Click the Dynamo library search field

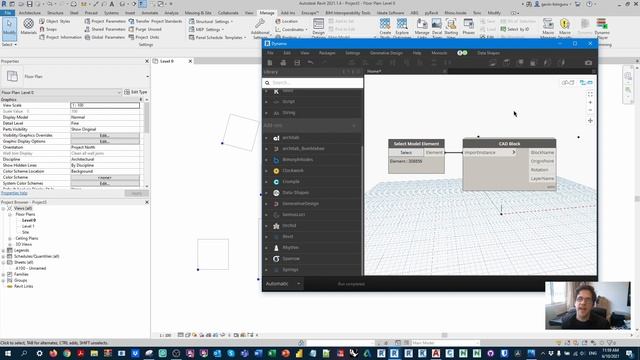[x=313, y=83]
